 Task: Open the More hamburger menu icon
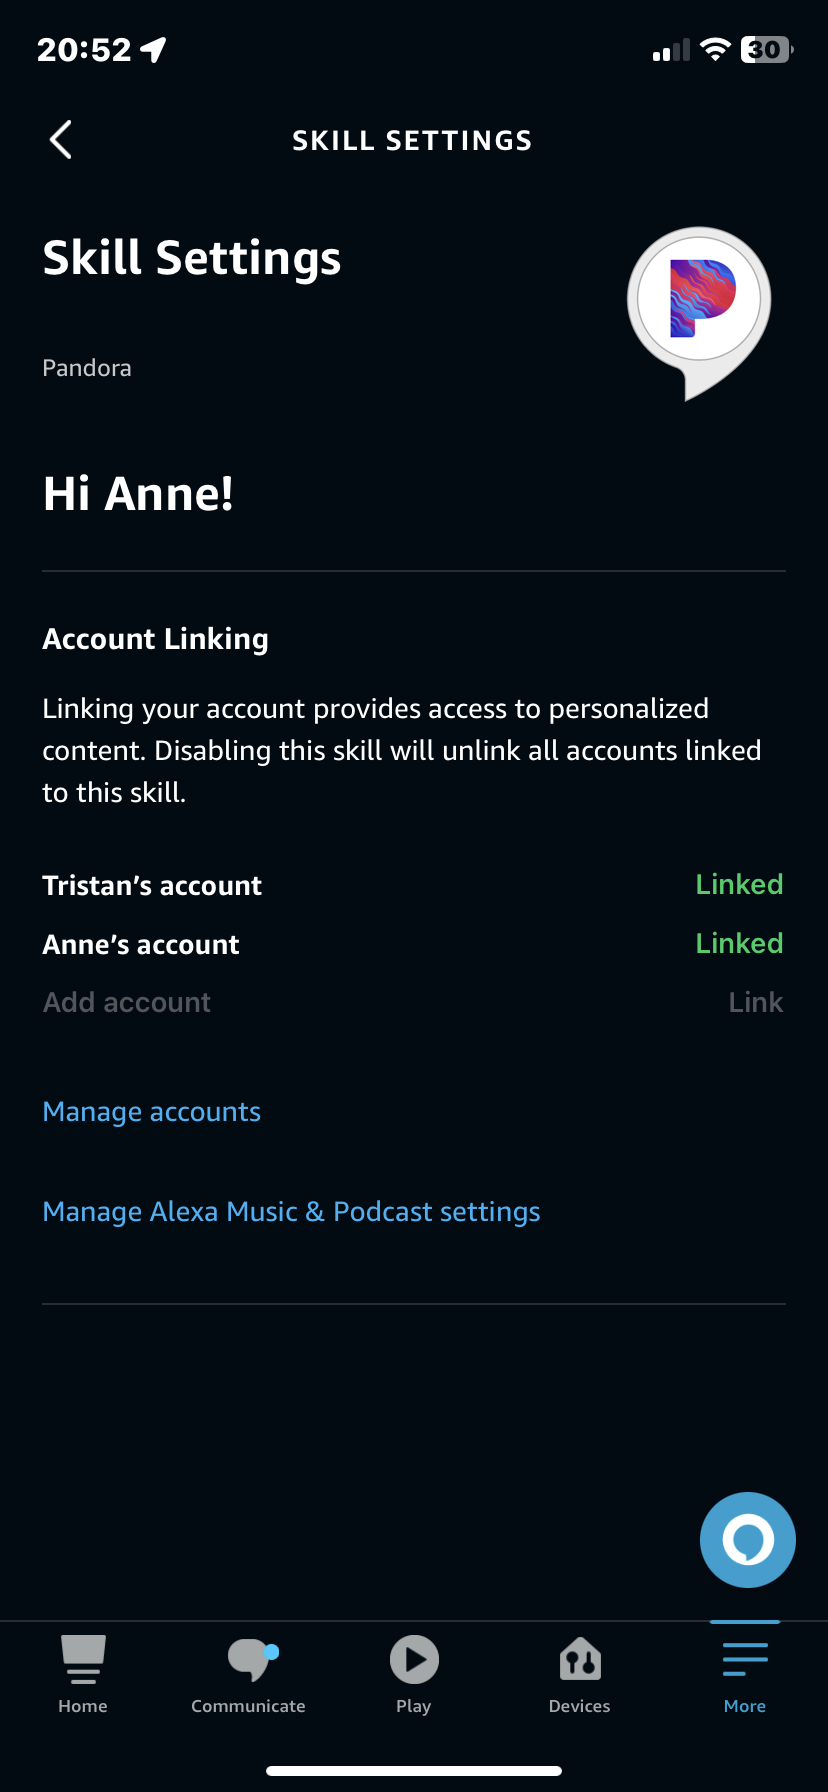tap(745, 1659)
